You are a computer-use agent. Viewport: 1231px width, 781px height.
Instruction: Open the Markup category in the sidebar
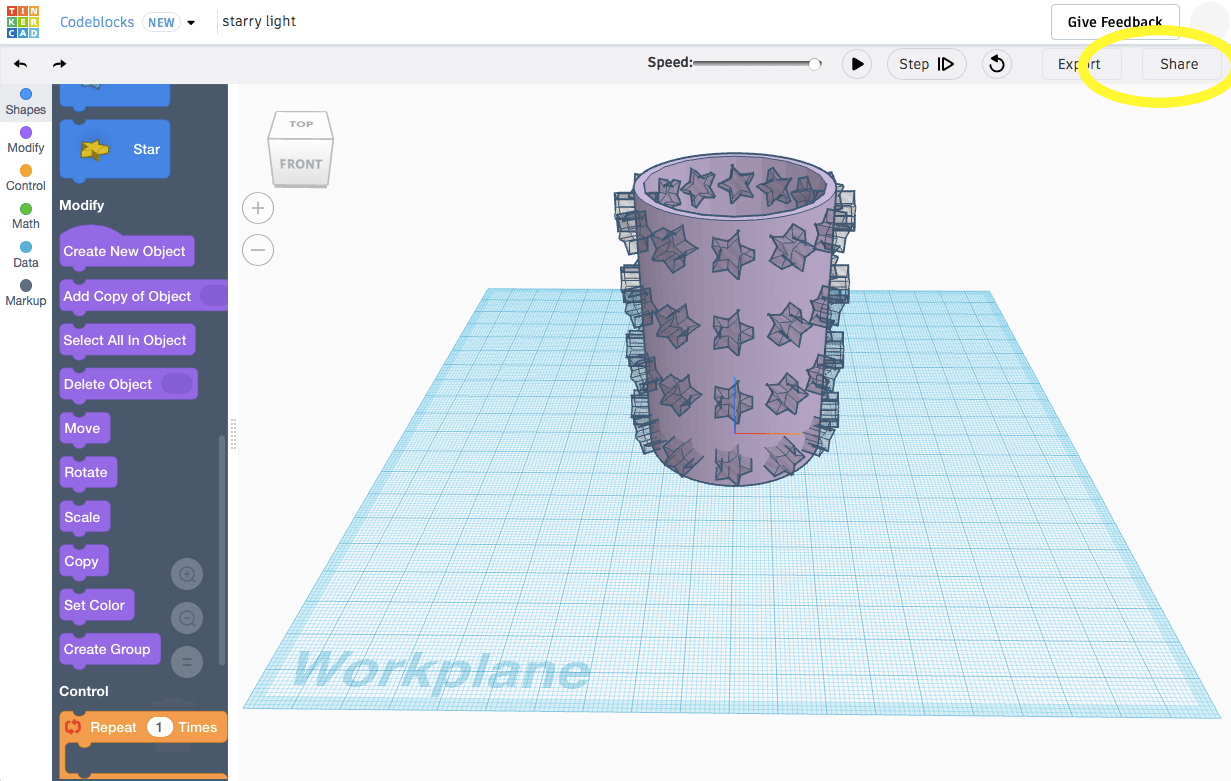coord(25,291)
